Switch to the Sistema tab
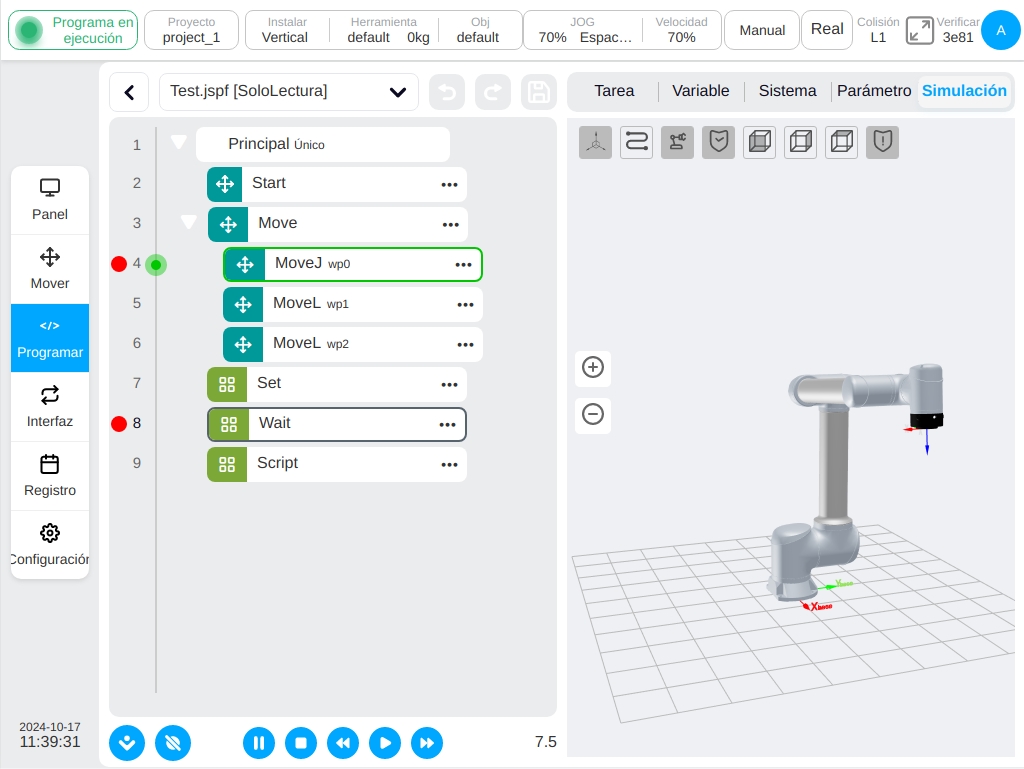 click(788, 91)
